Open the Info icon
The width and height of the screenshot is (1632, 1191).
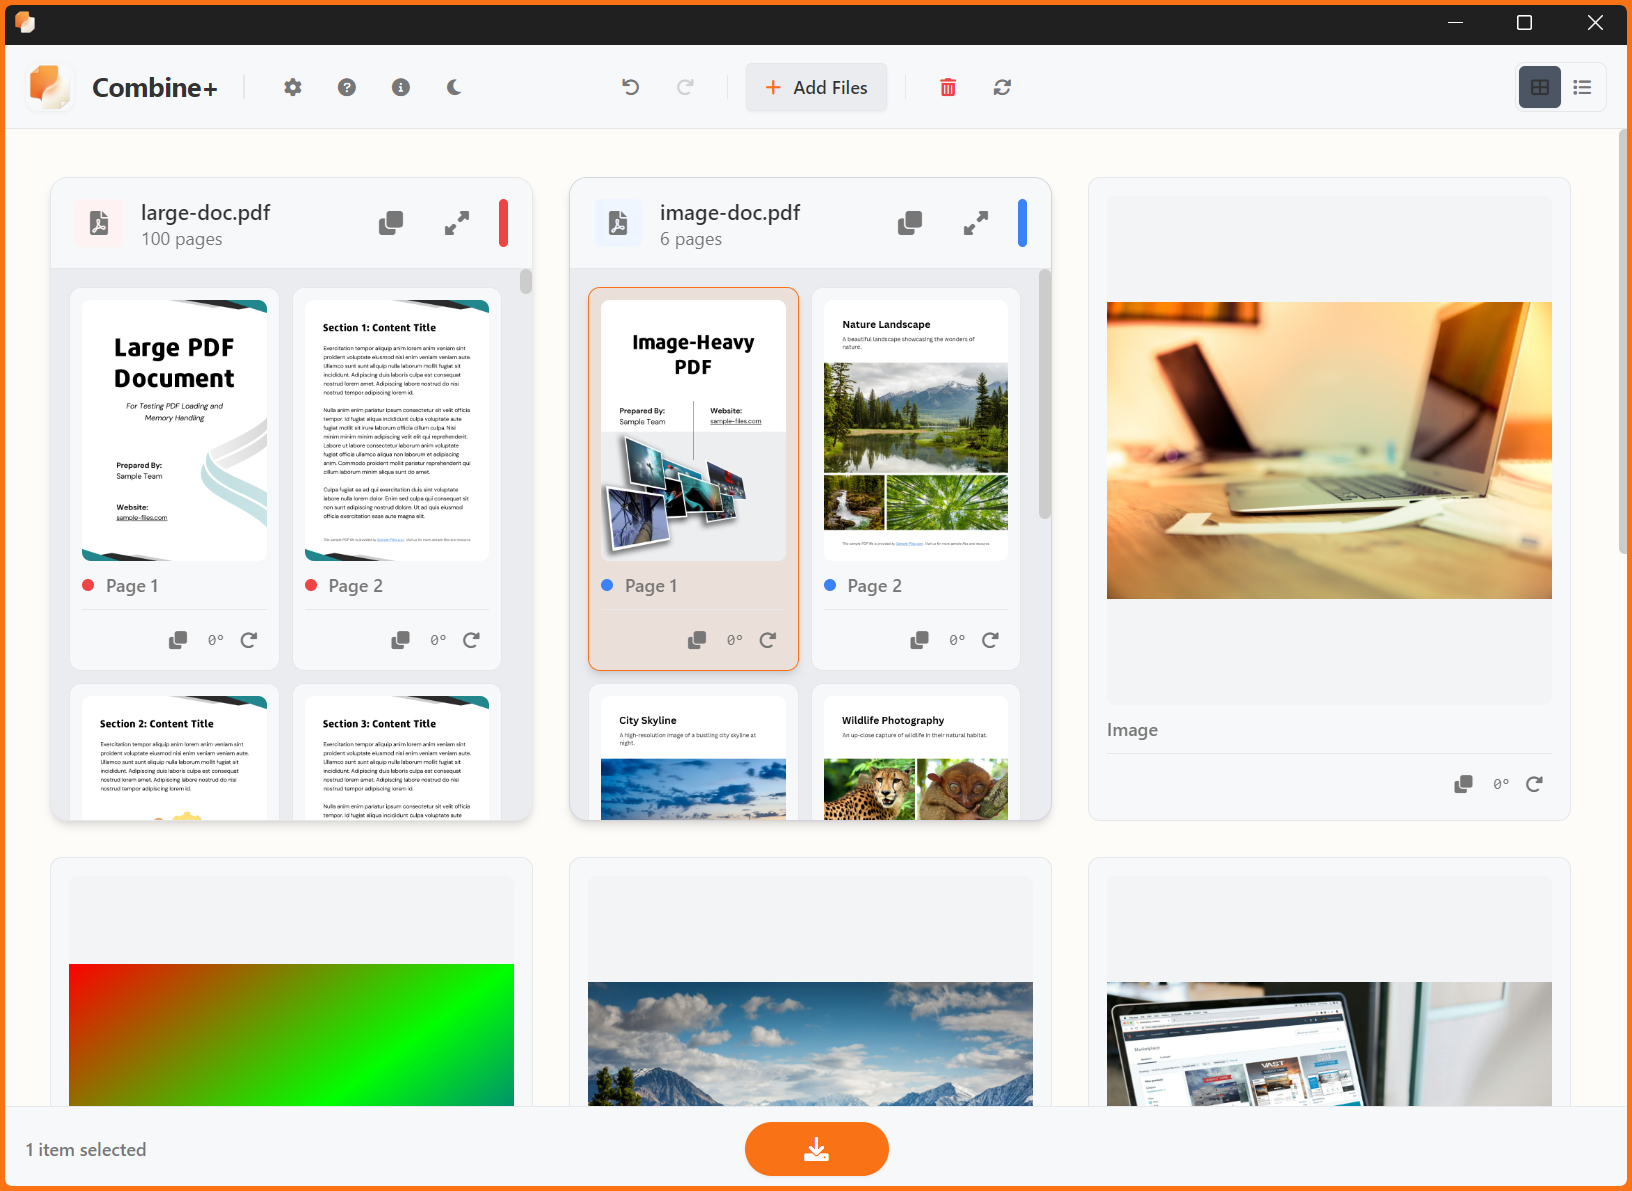pyautogui.click(x=401, y=87)
